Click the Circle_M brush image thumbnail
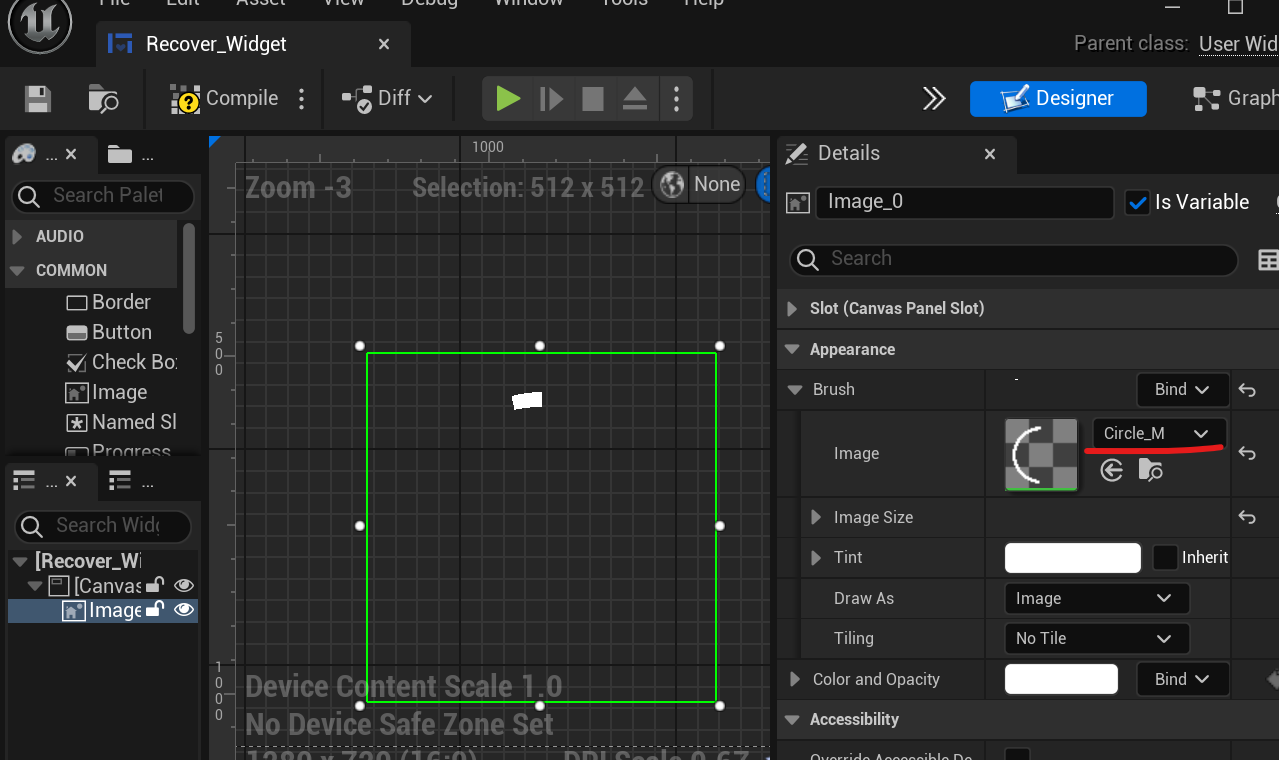Viewport: 1279px width, 760px height. pos(1041,454)
